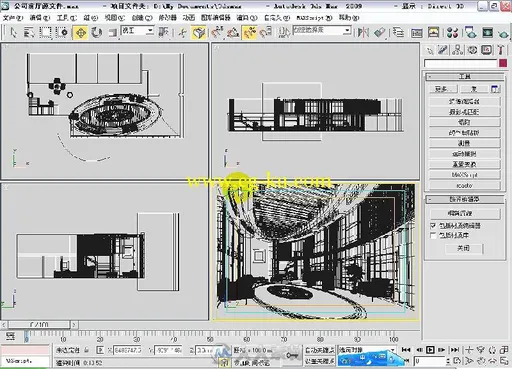Open the Layer Manager icon
512x369 pixels.
pos(398,32)
